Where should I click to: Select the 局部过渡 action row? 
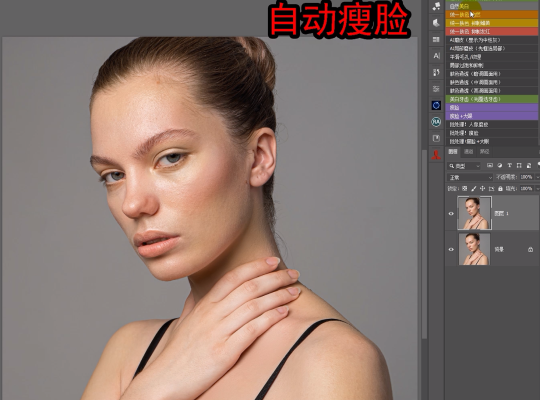coord(491,65)
